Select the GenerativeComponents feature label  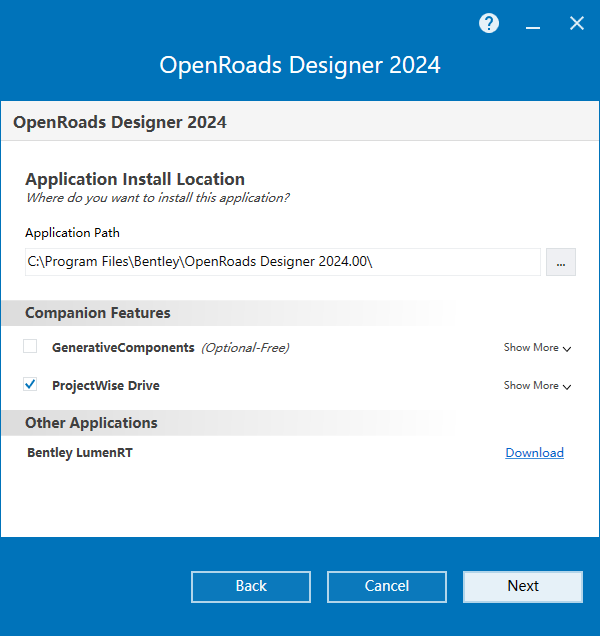coord(123,348)
